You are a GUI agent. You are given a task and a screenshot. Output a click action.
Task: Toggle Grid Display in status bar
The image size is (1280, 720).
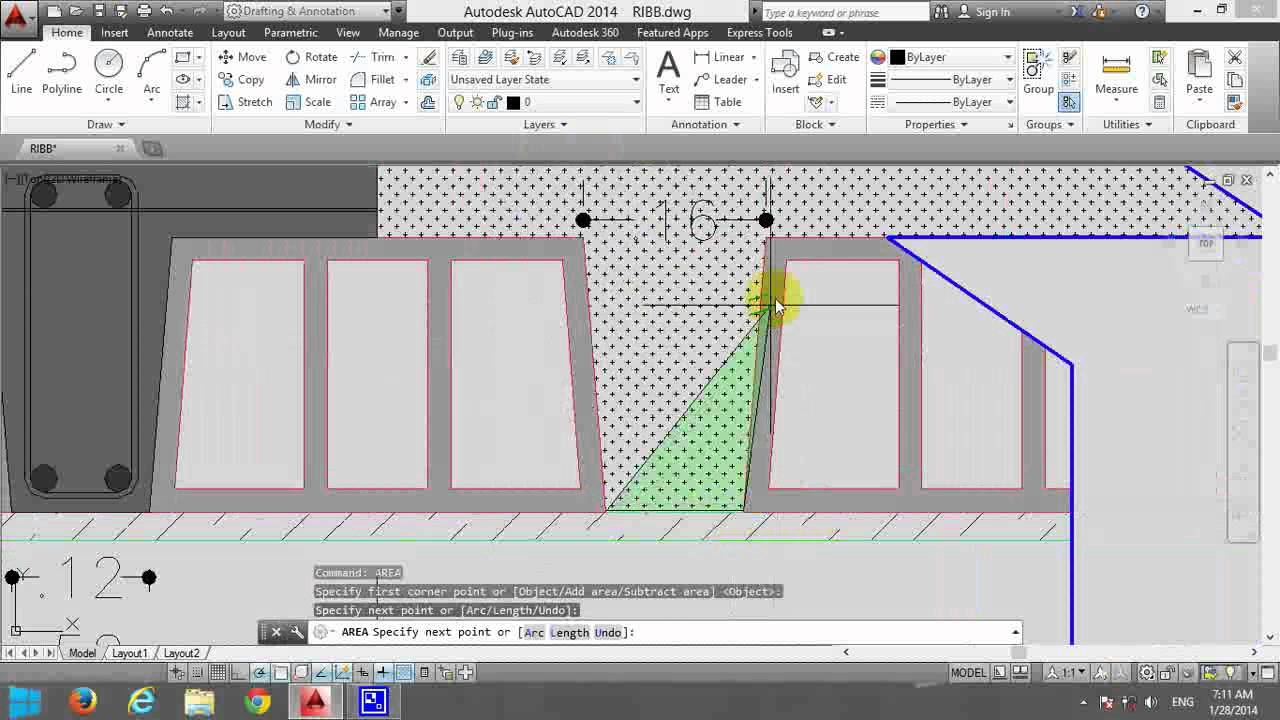click(x=218, y=673)
